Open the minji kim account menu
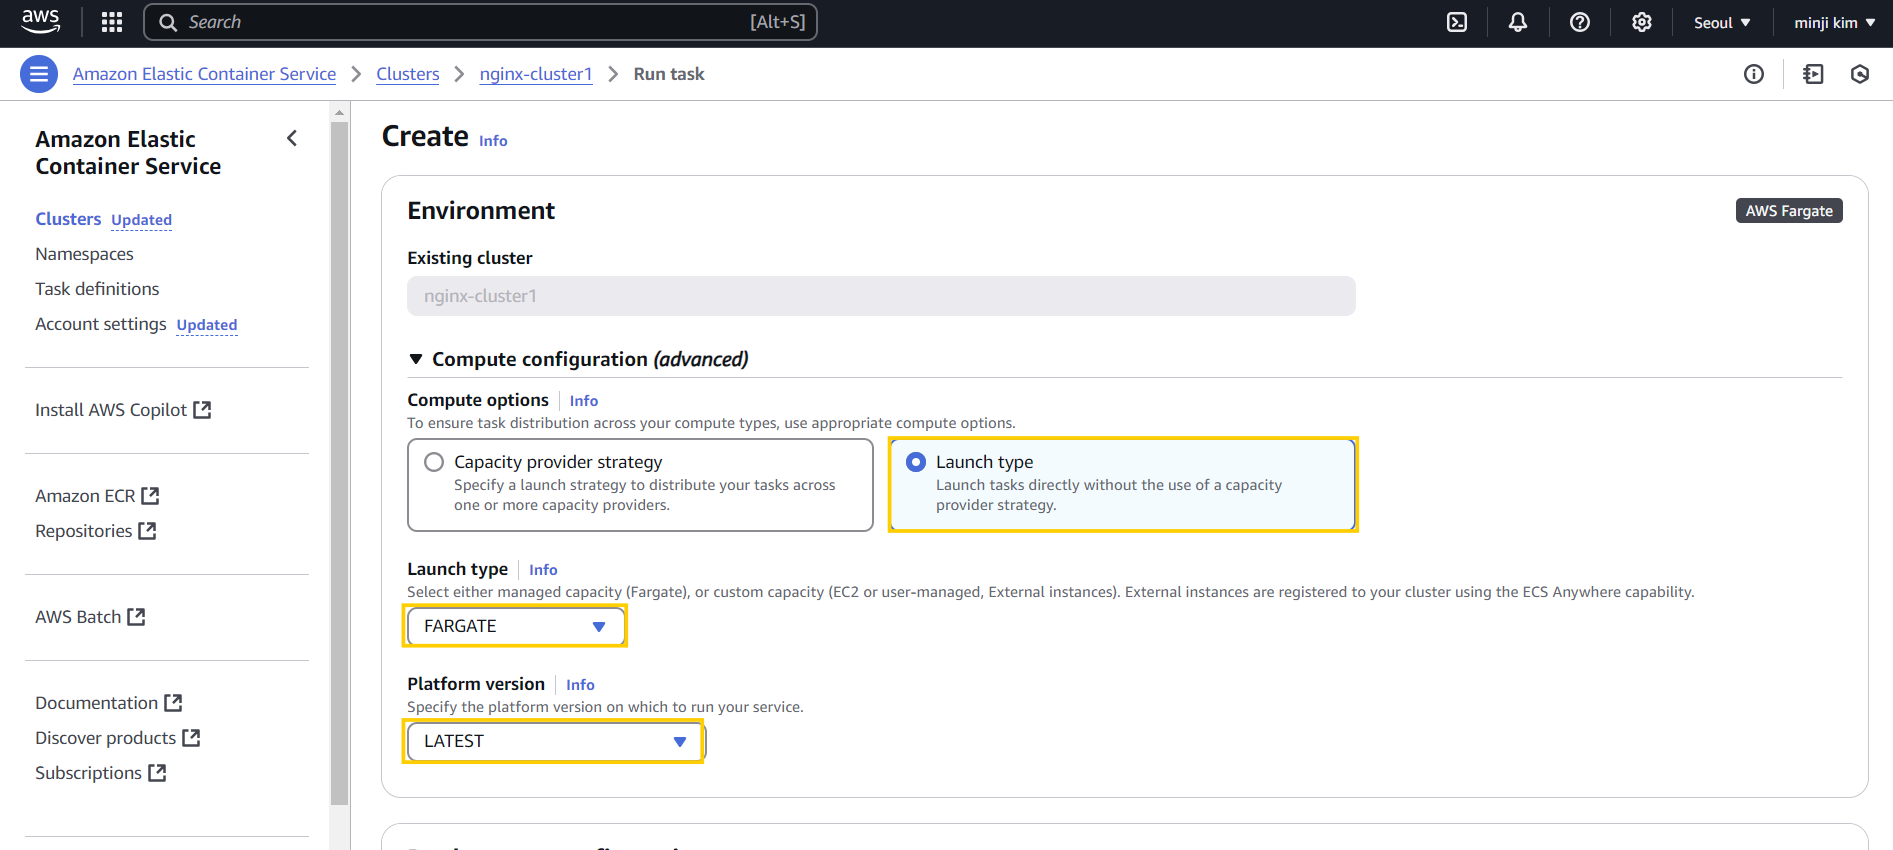The image size is (1893, 850). point(1834,22)
